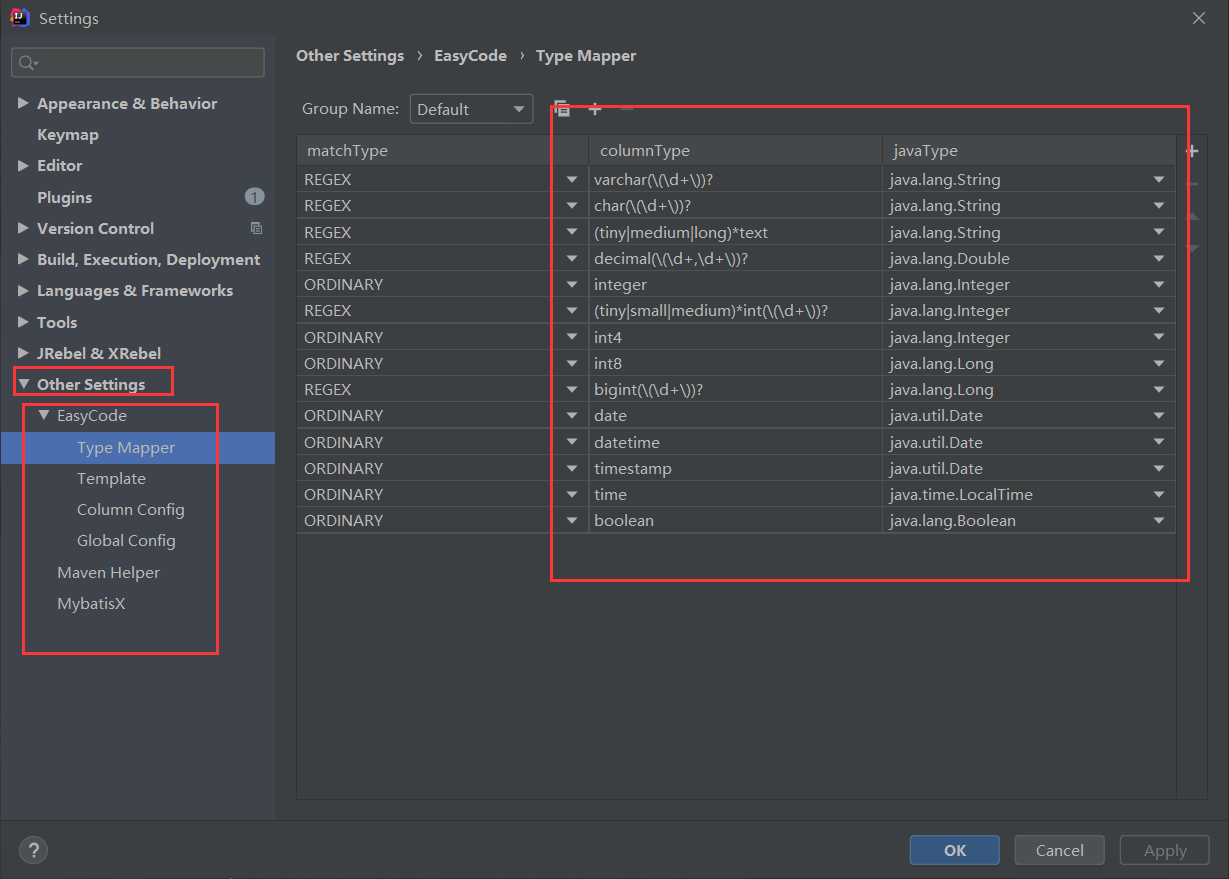Select Global Config under EasyCode

[x=126, y=541]
